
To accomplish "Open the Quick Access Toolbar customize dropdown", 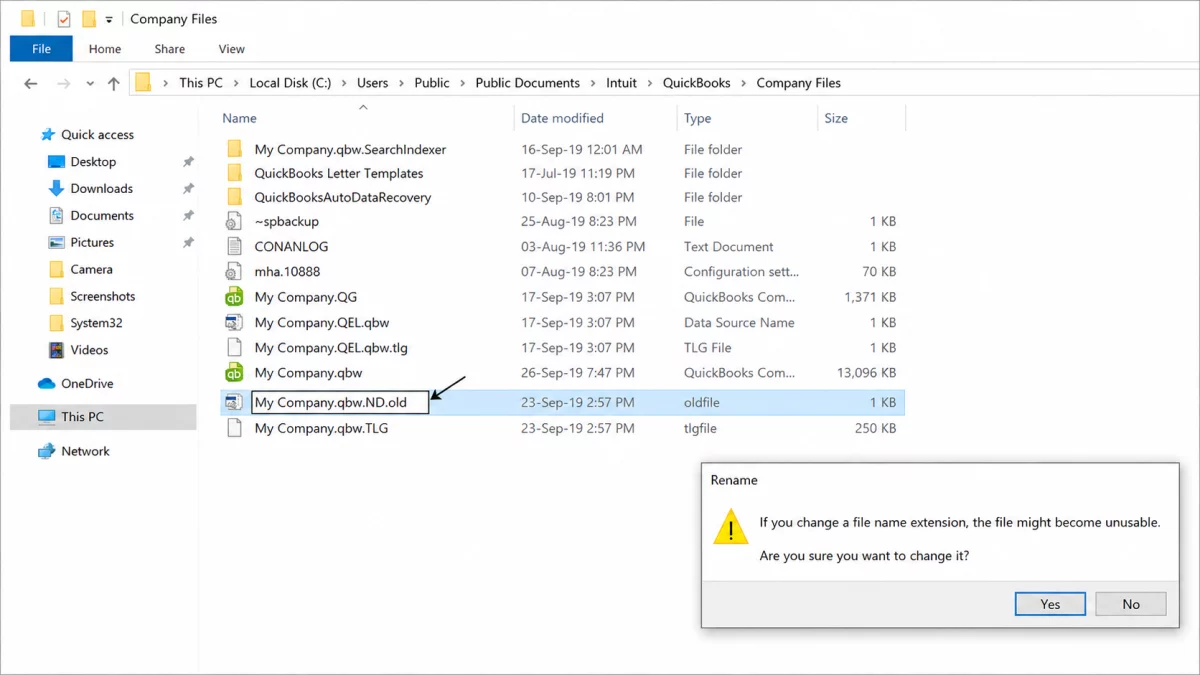I will [x=109, y=19].
